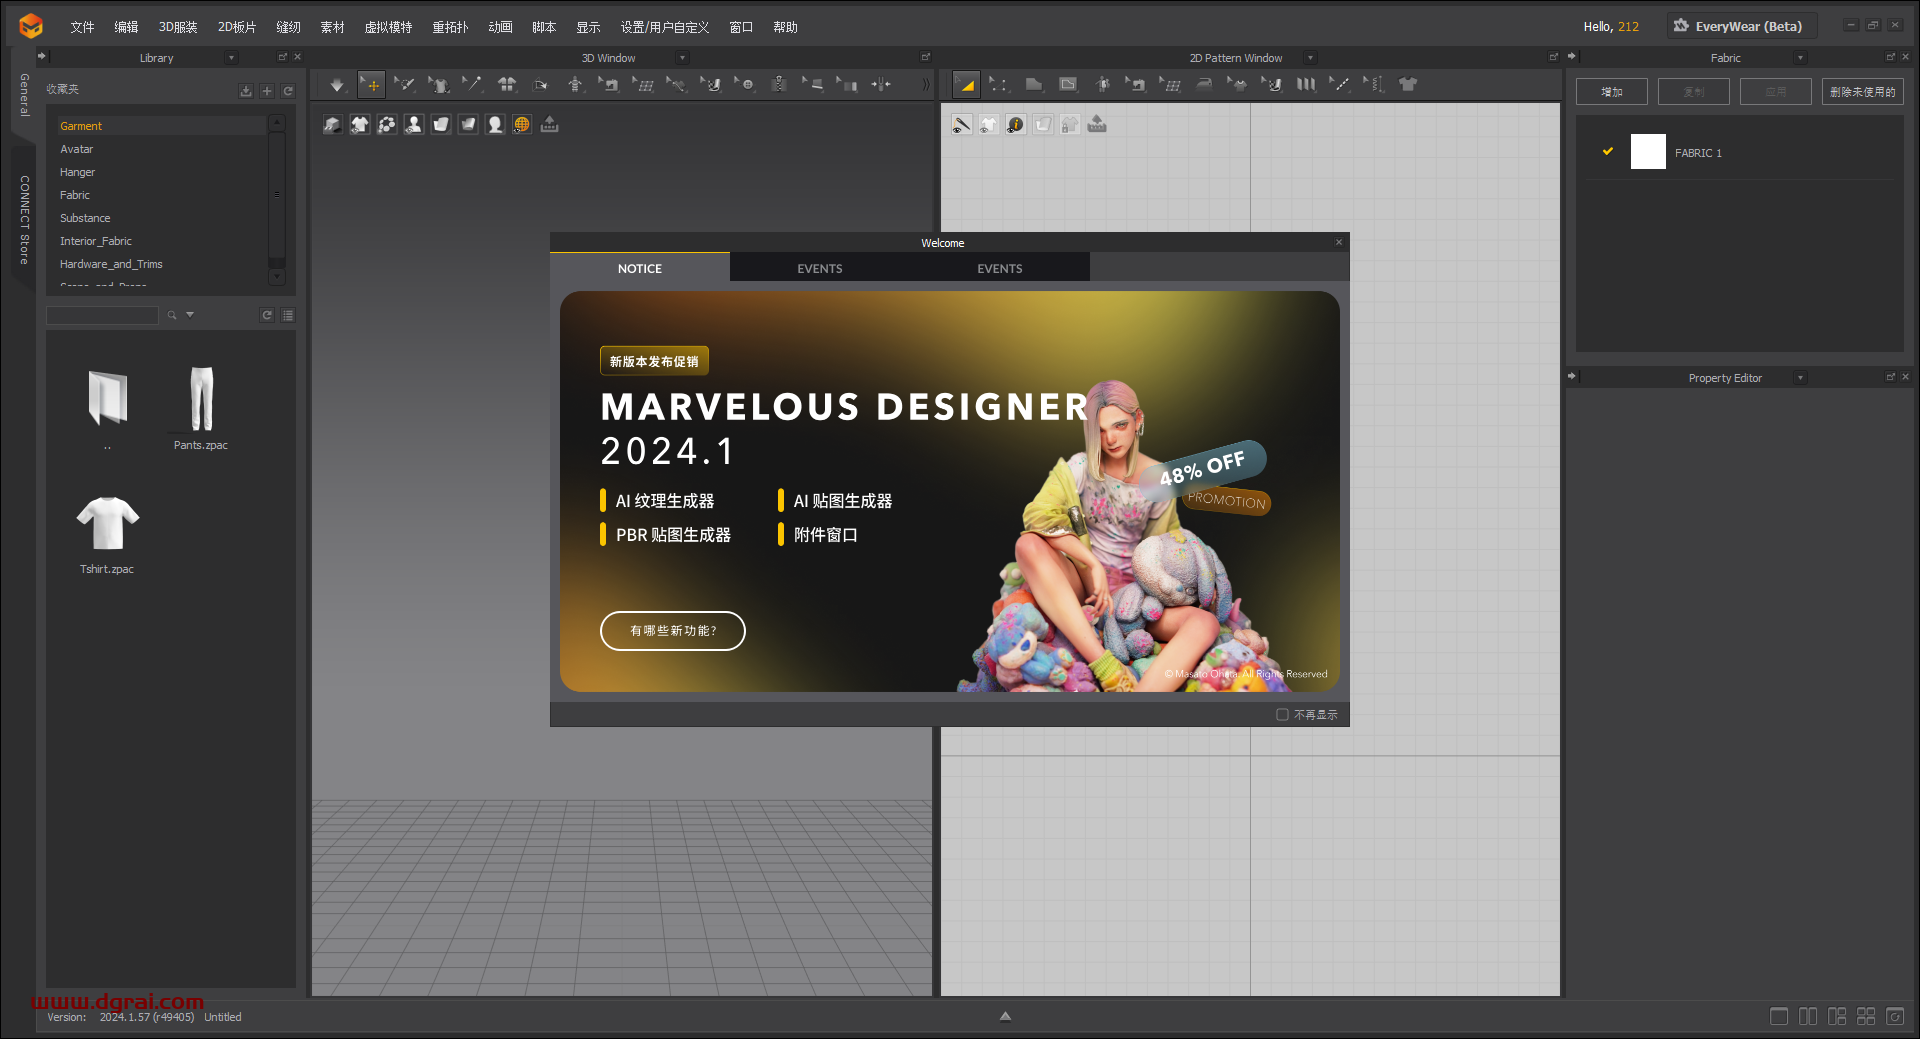Viewport: 1920px width, 1039px height.
Task: Select the Transform Pattern tool in 2D toolbar
Action: pos(966,85)
